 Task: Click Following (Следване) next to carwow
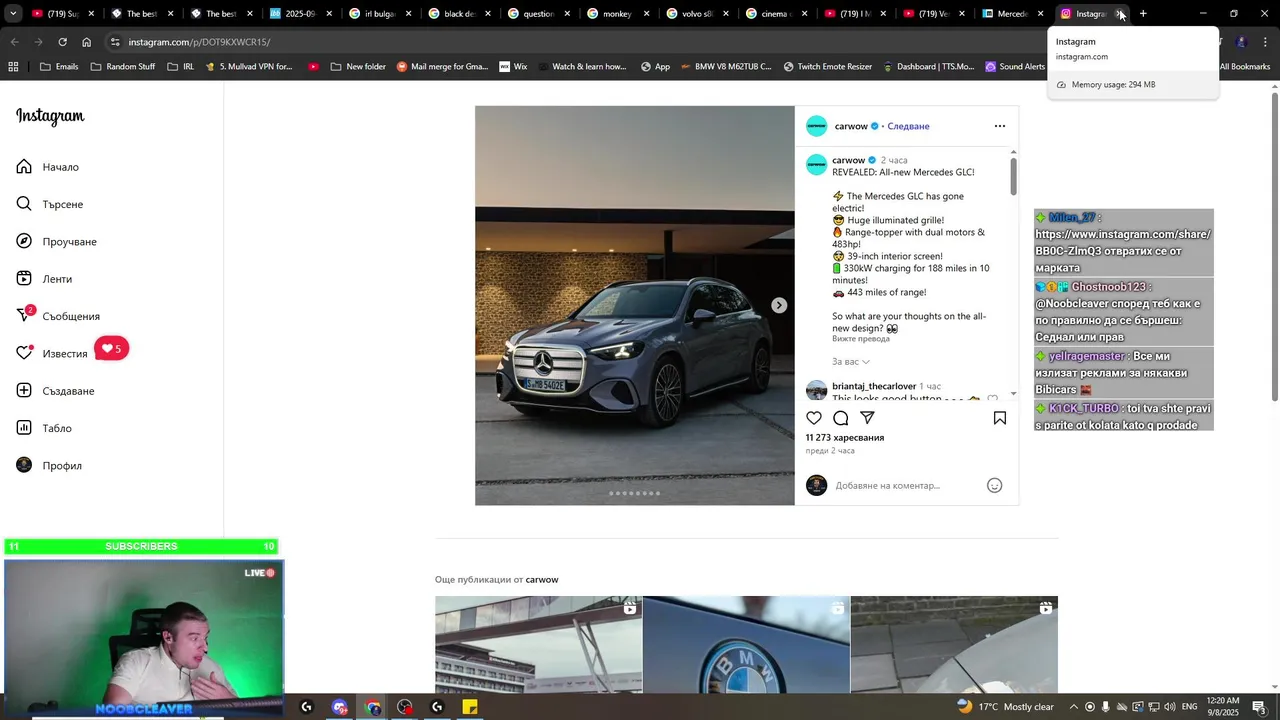coord(908,126)
